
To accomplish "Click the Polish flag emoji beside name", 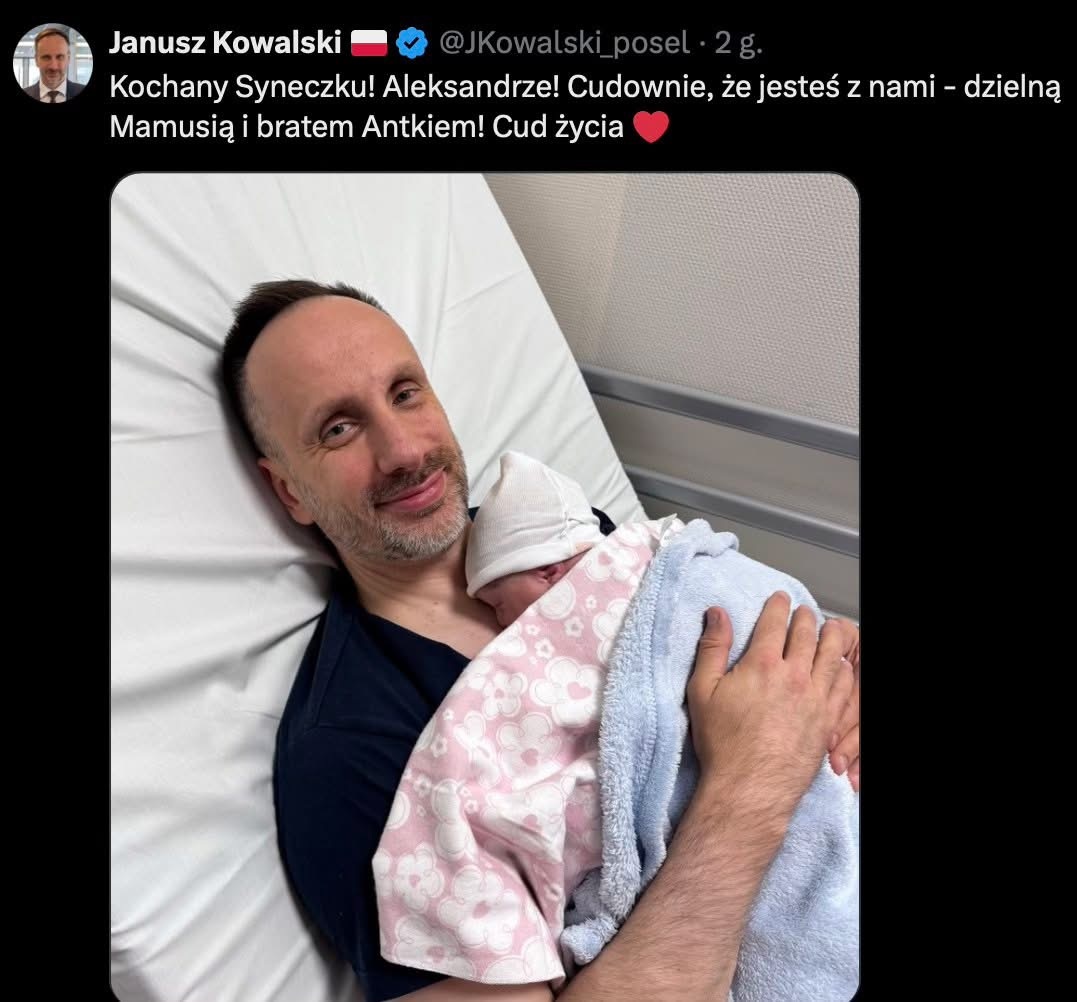I will 369,43.
